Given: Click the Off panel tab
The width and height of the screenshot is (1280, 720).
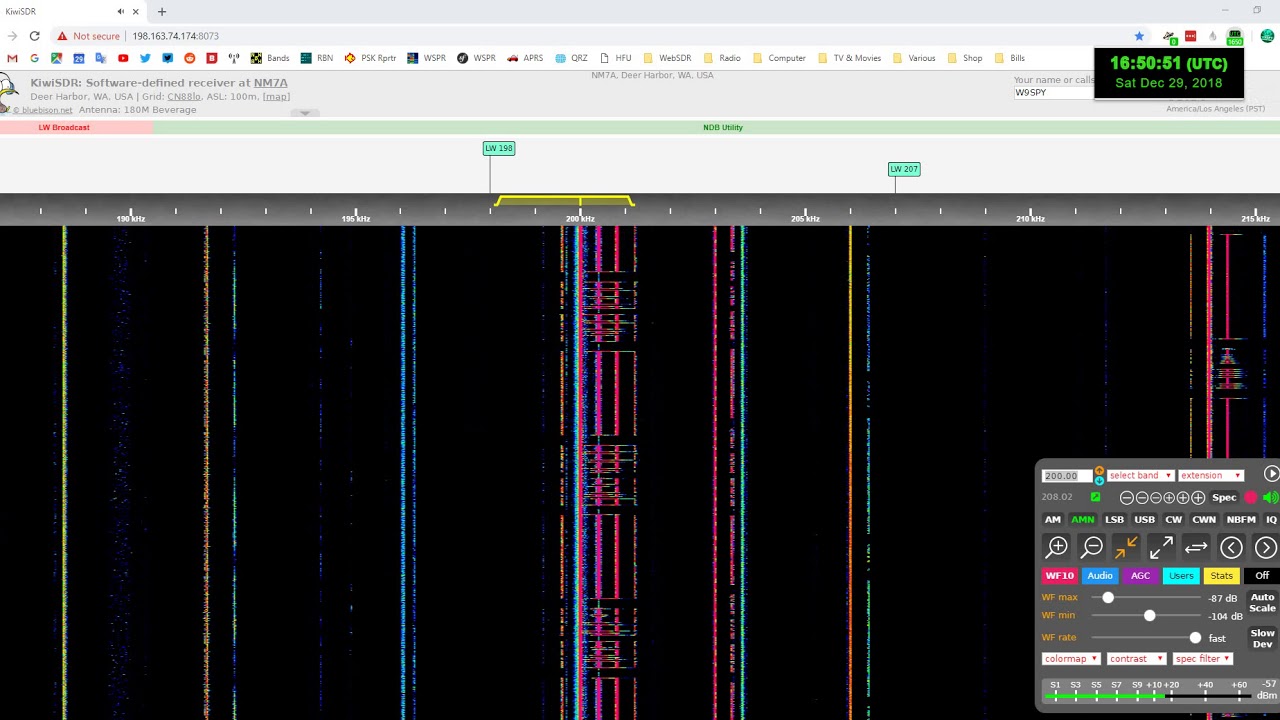Looking at the screenshot, I should pos(1262,575).
